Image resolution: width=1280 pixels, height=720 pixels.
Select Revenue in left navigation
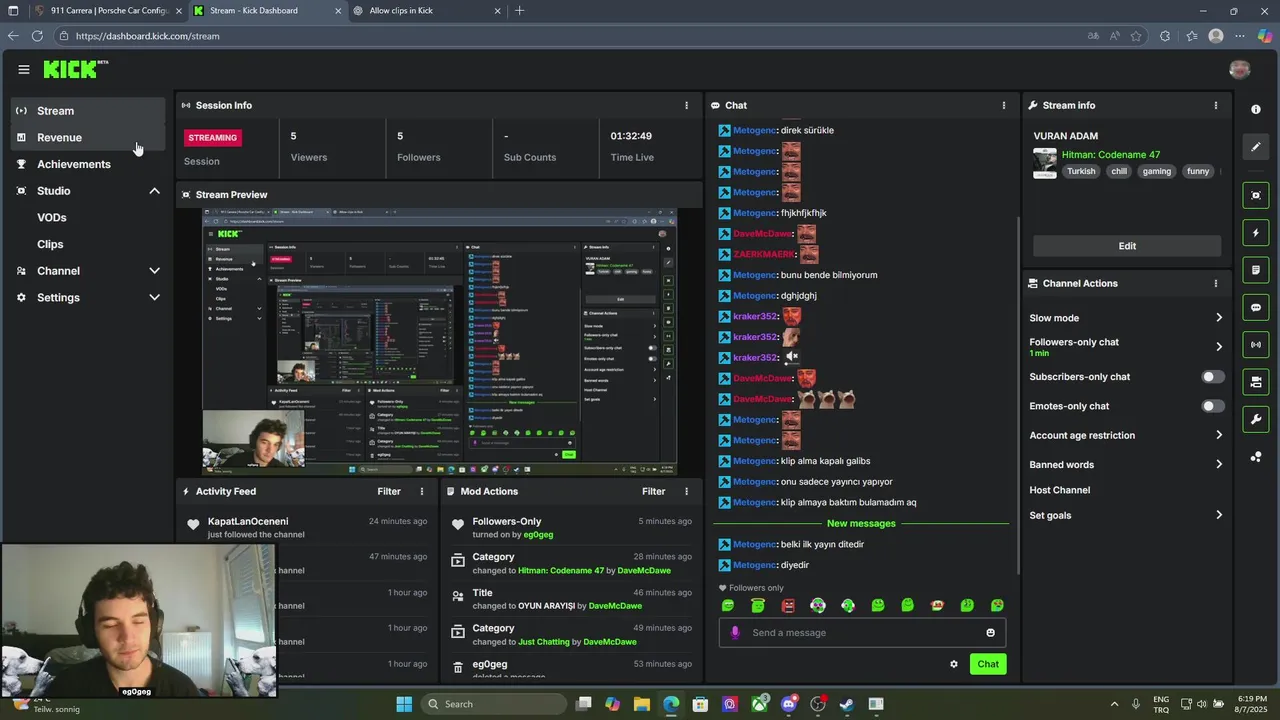[89, 137]
